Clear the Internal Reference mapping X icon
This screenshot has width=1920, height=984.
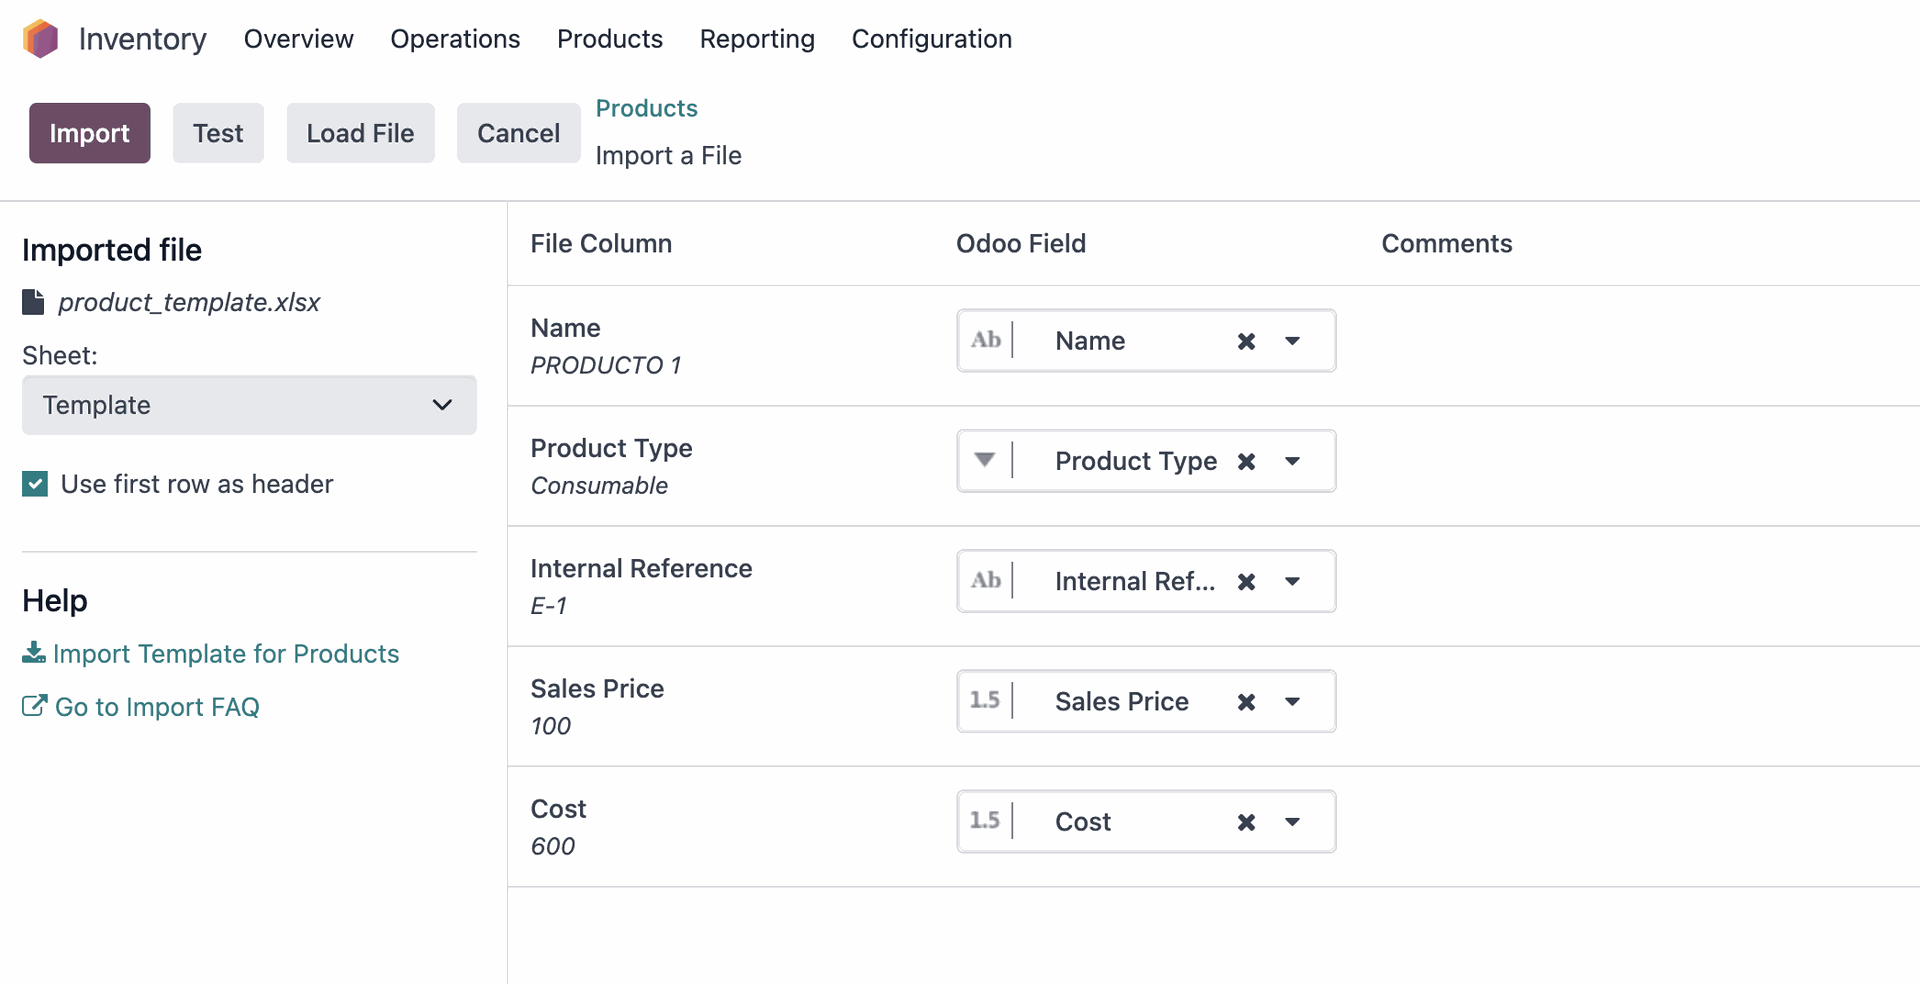click(1246, 581)
